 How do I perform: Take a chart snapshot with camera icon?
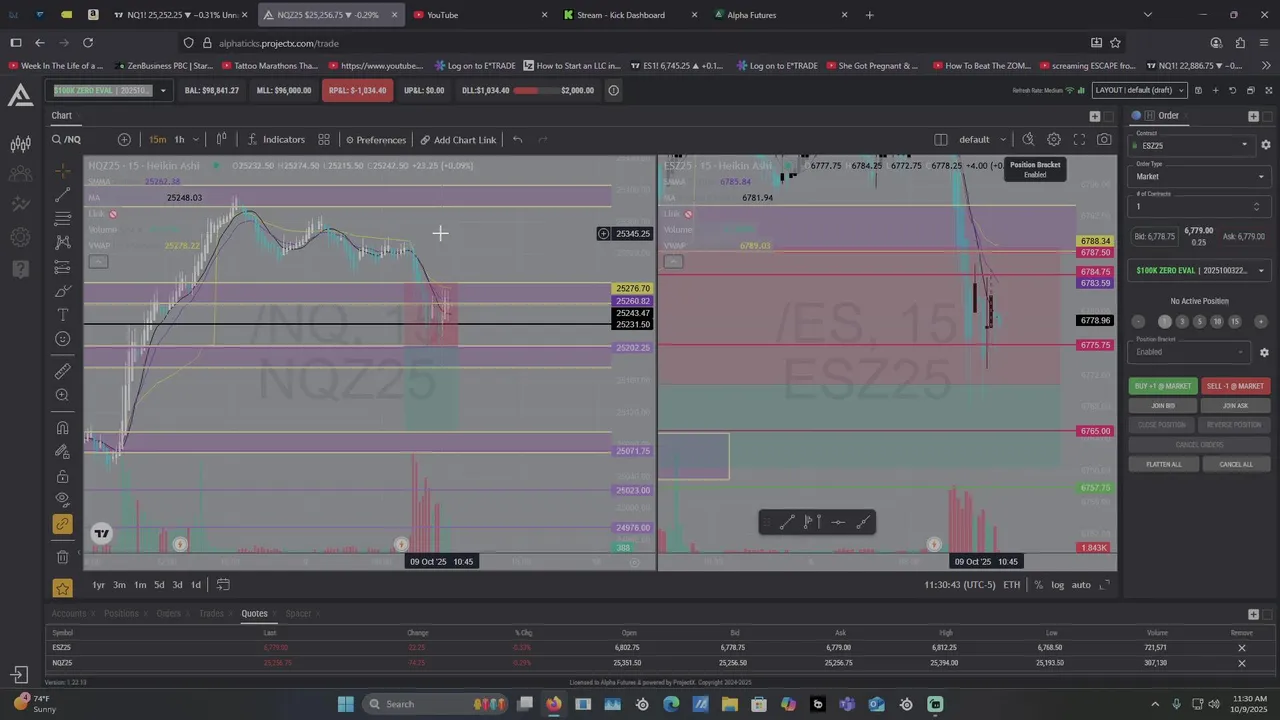[x=1104, y=139]
